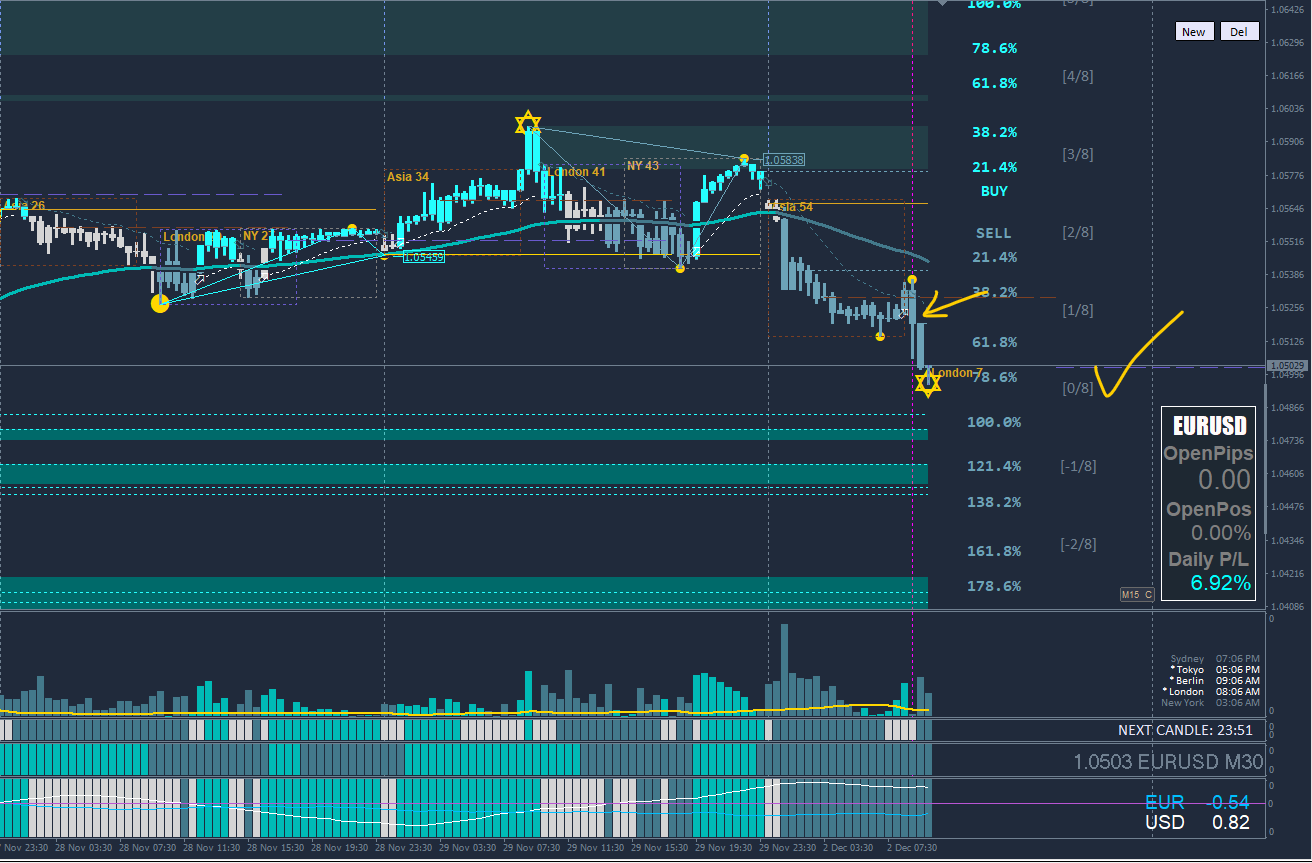Select the yellow star marker below London 7 low
This screenshot has width=1312, height=863.
coord(928,383)
